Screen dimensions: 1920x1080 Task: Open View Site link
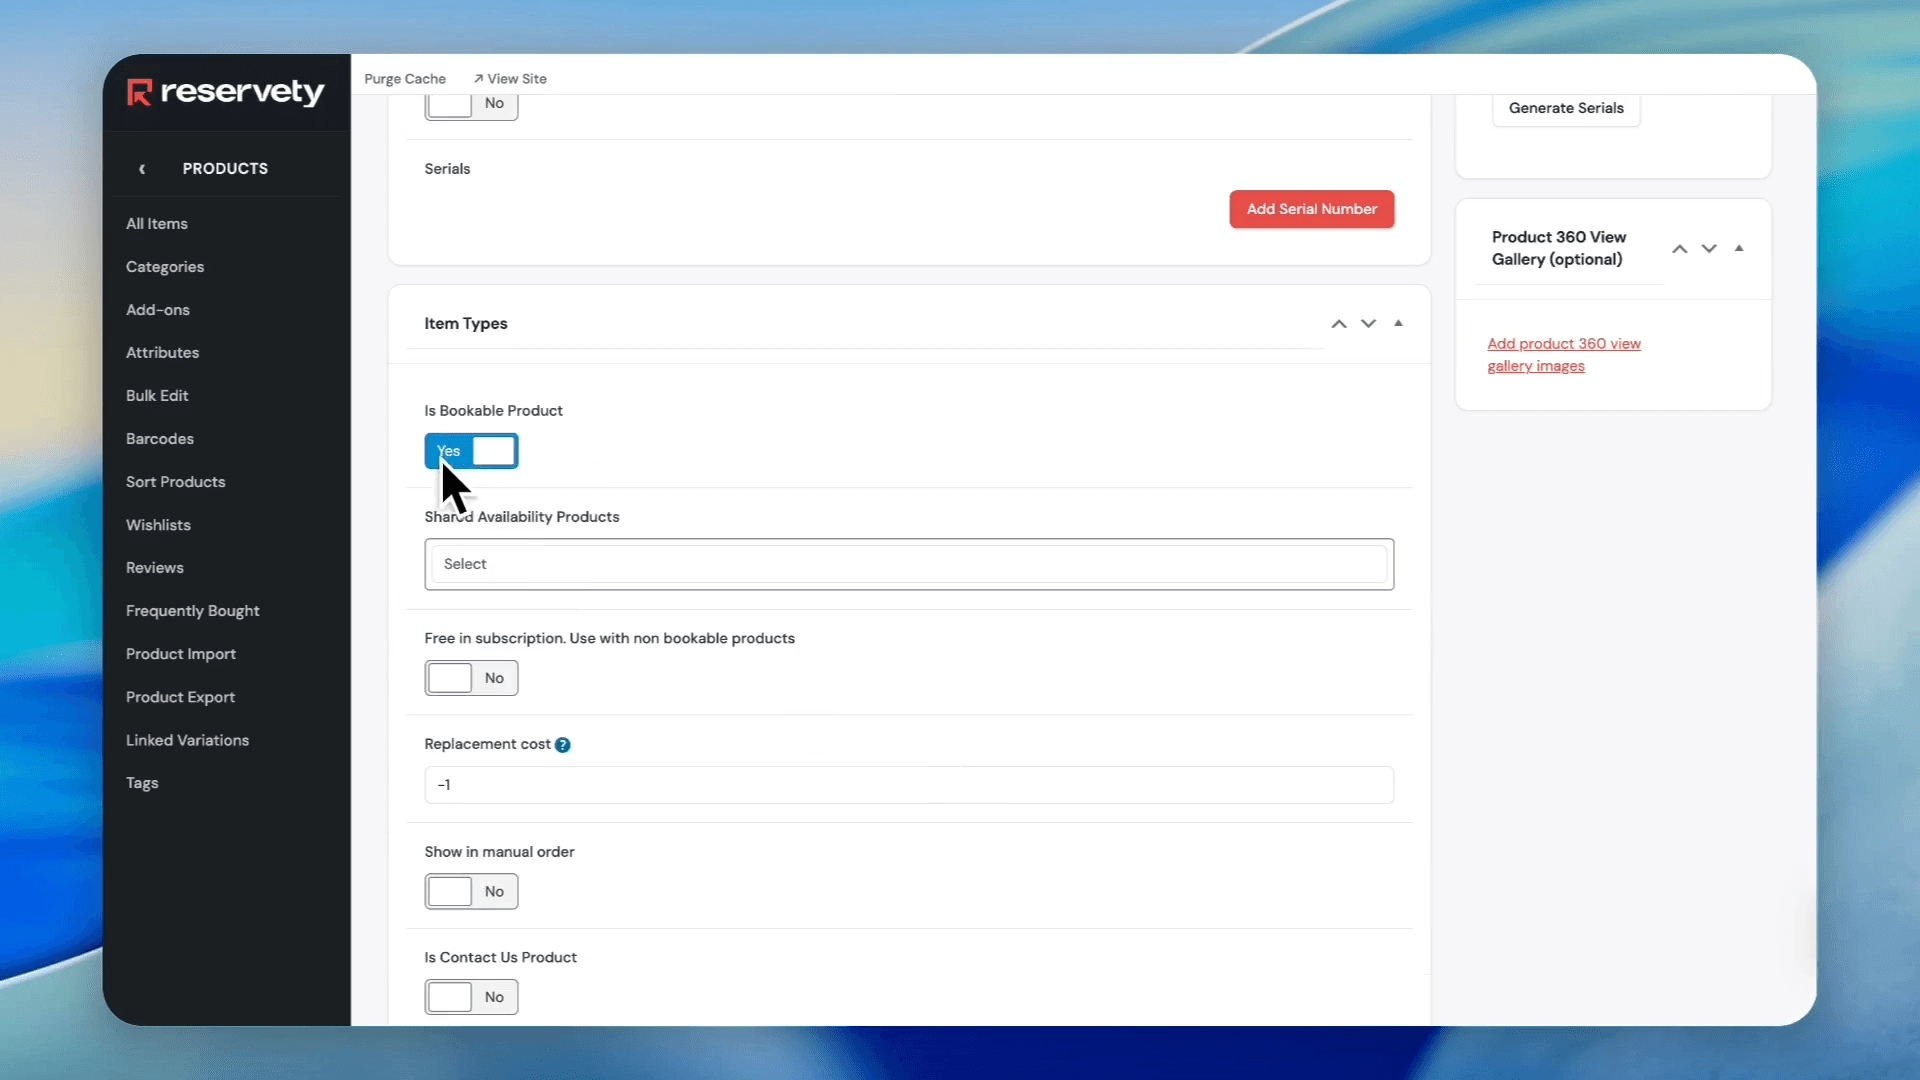point(510,79)
